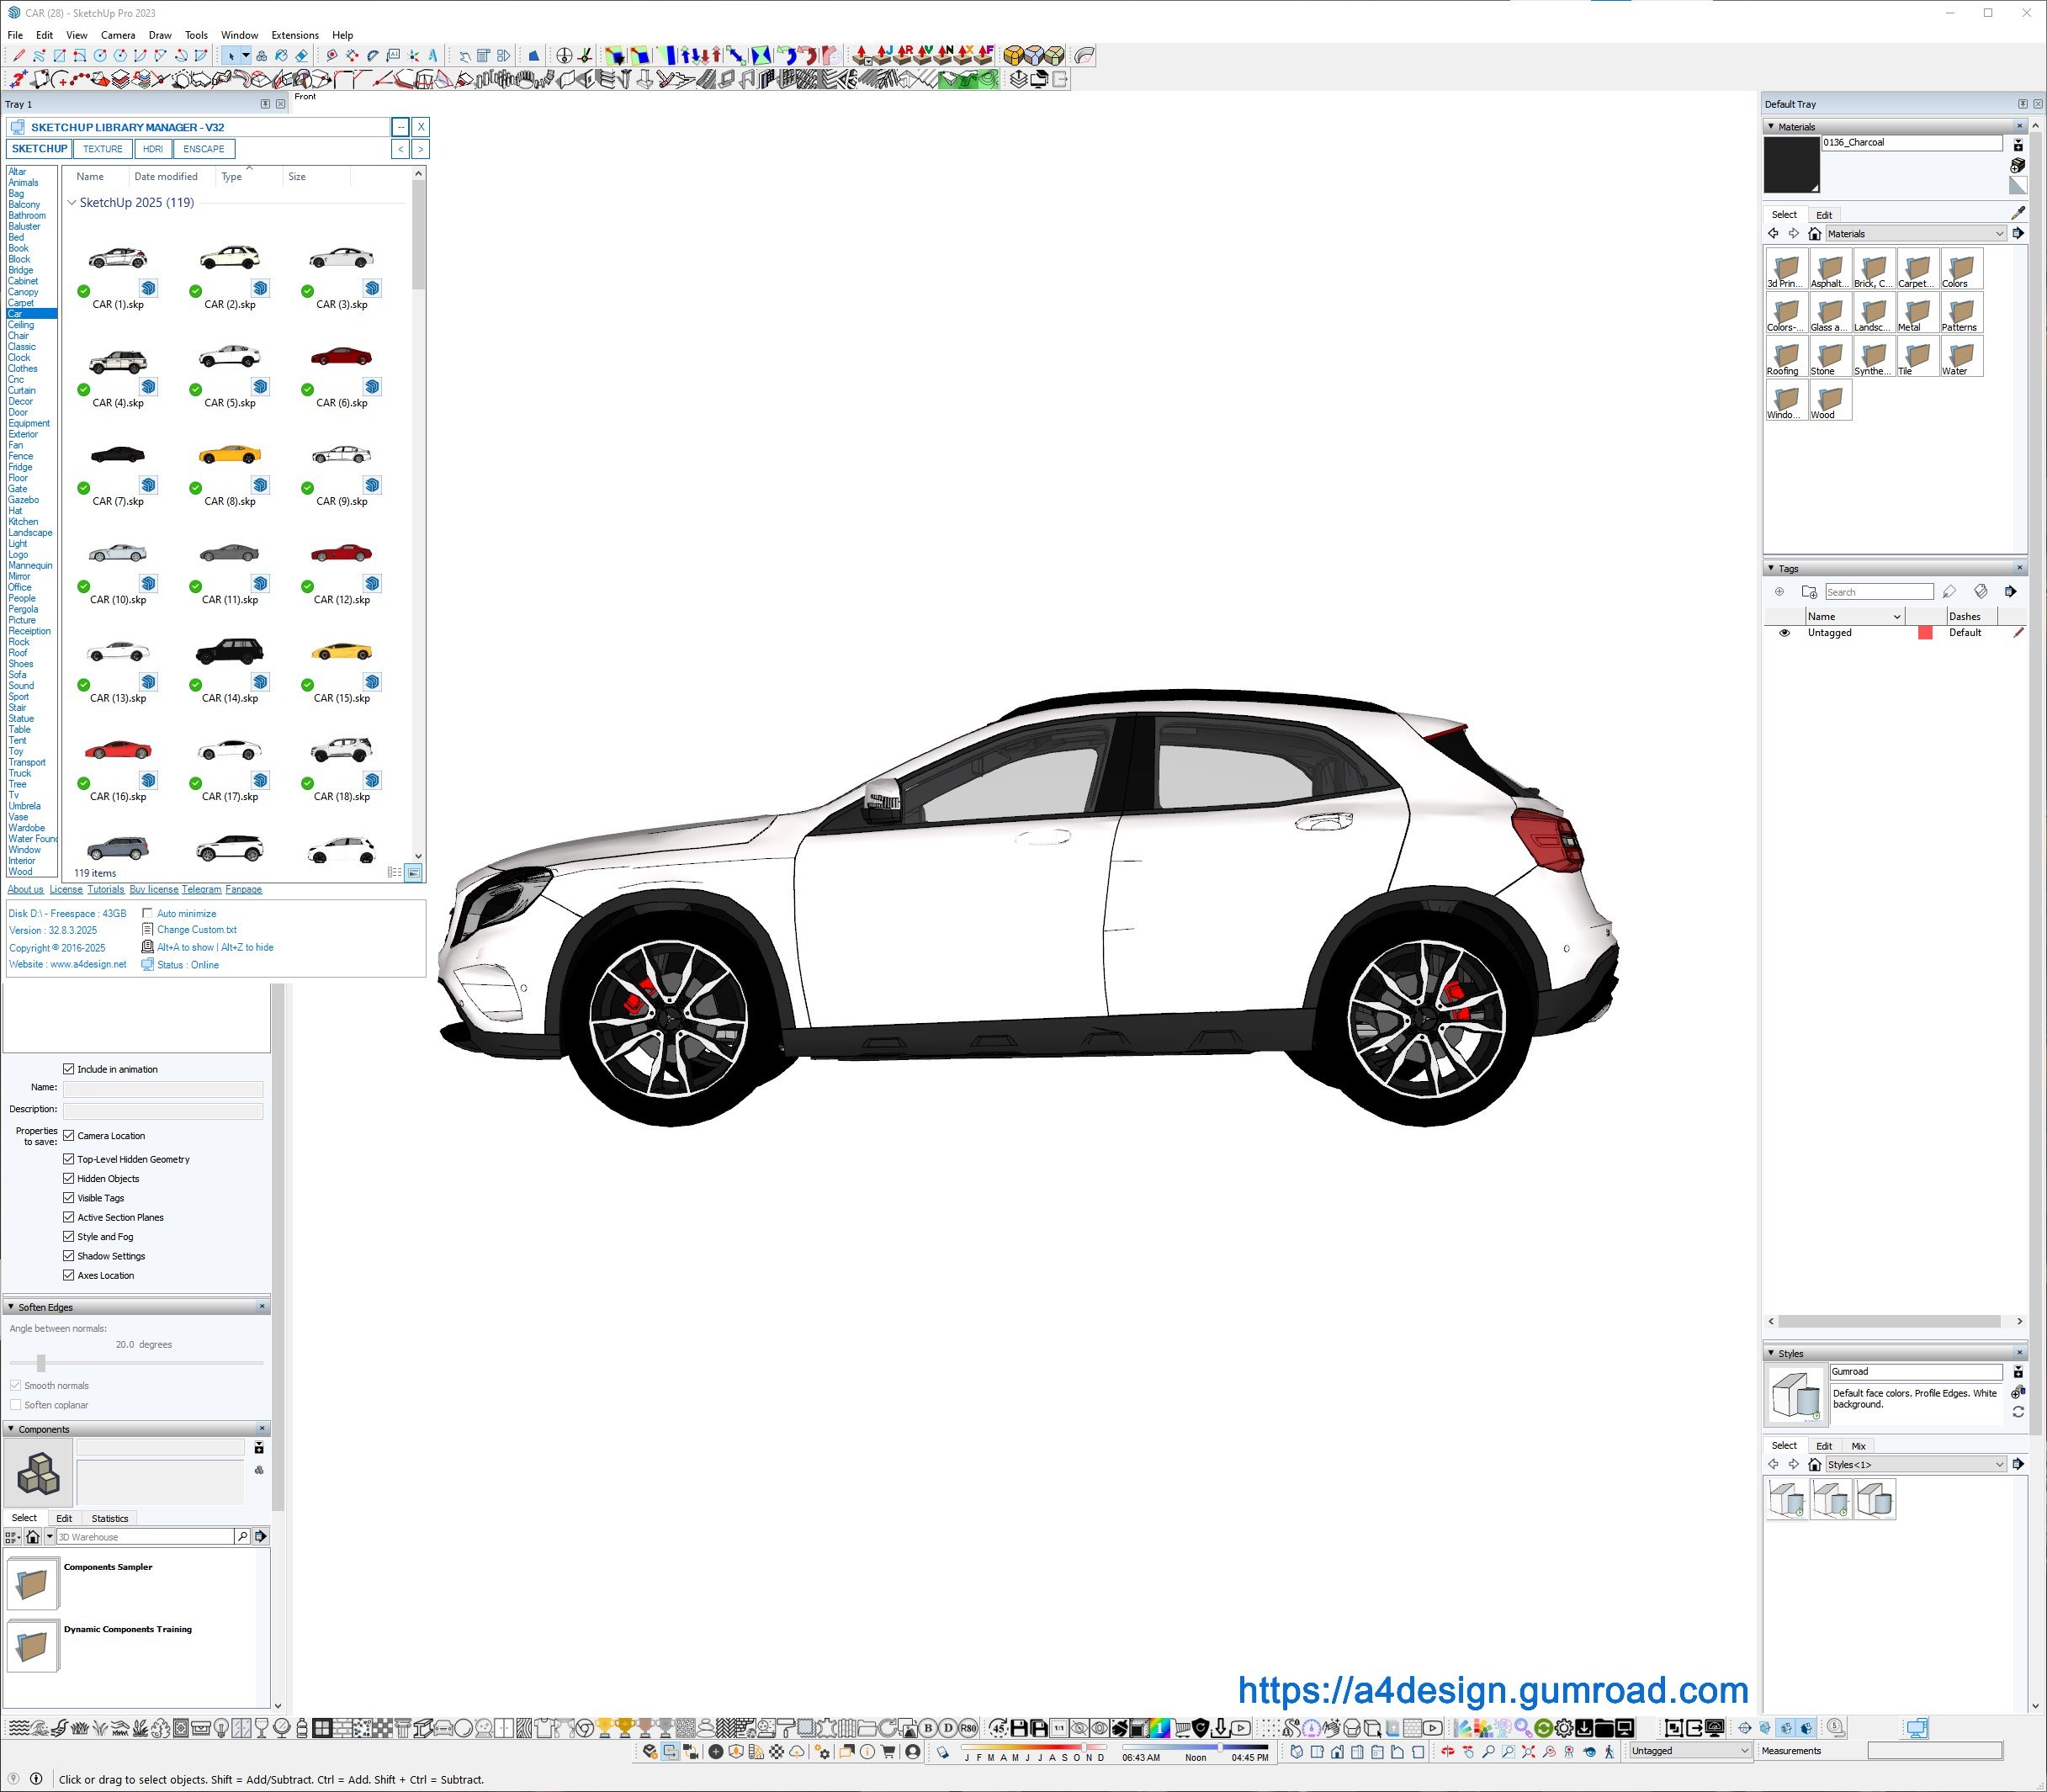
Task: Open the Tutorials link
Action: pyautogui.click(x=105, y=889)
